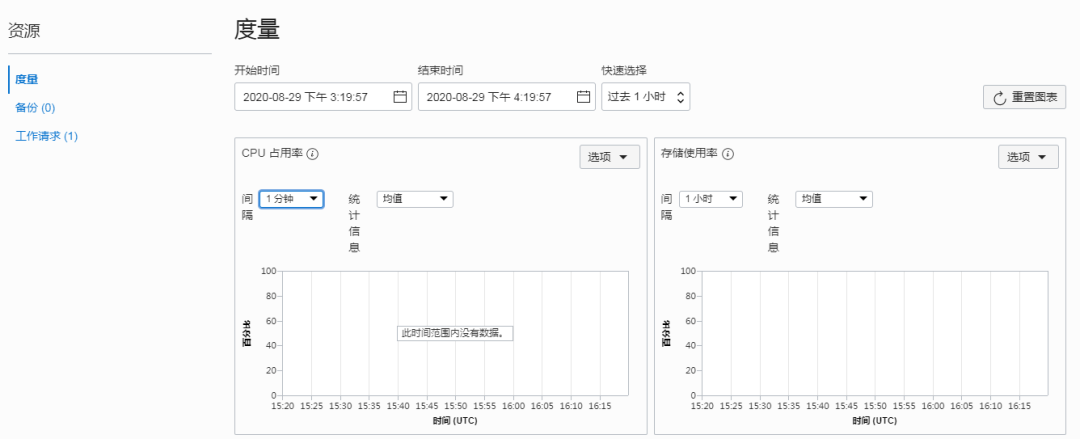
Task: Click the 时间 (UTC) axis label under storage chart
Action: 875,420
